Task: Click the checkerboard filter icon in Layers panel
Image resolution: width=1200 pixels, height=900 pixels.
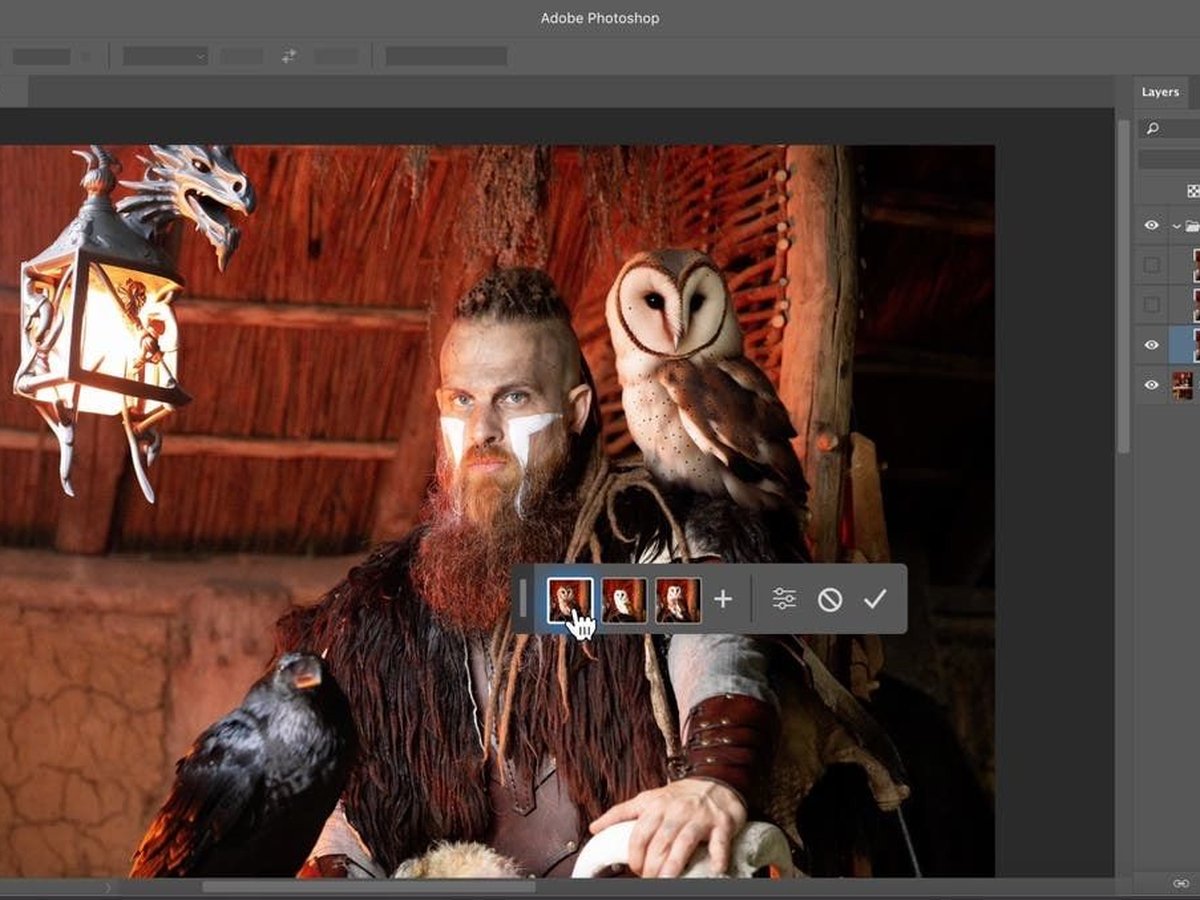Action: pos(1192,189)
